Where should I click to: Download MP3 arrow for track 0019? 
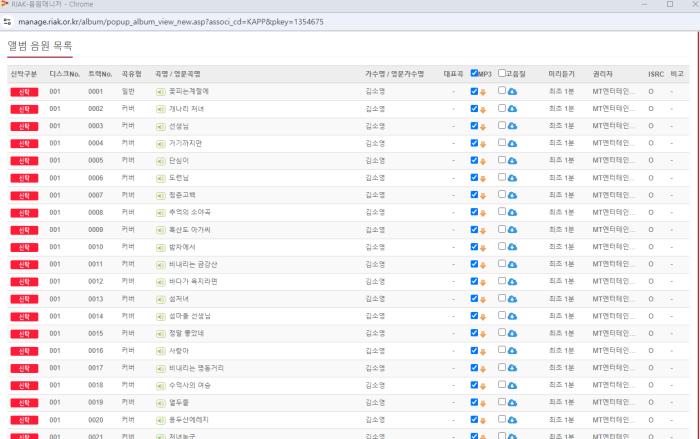click(x=483, y=403)
